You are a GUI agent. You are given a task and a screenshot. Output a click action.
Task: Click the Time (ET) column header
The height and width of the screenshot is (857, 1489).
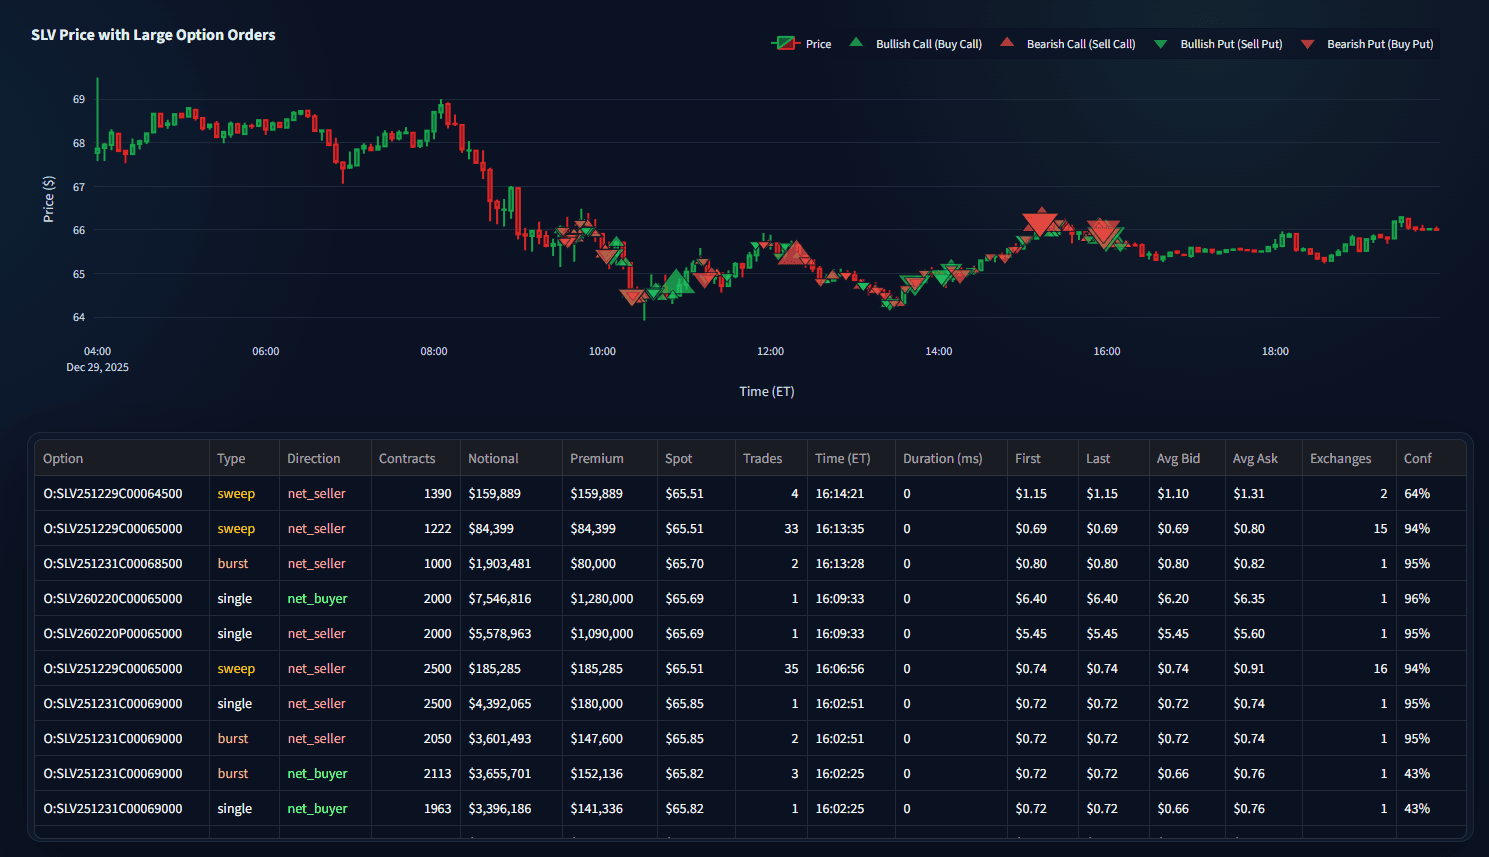click(843, 458)
